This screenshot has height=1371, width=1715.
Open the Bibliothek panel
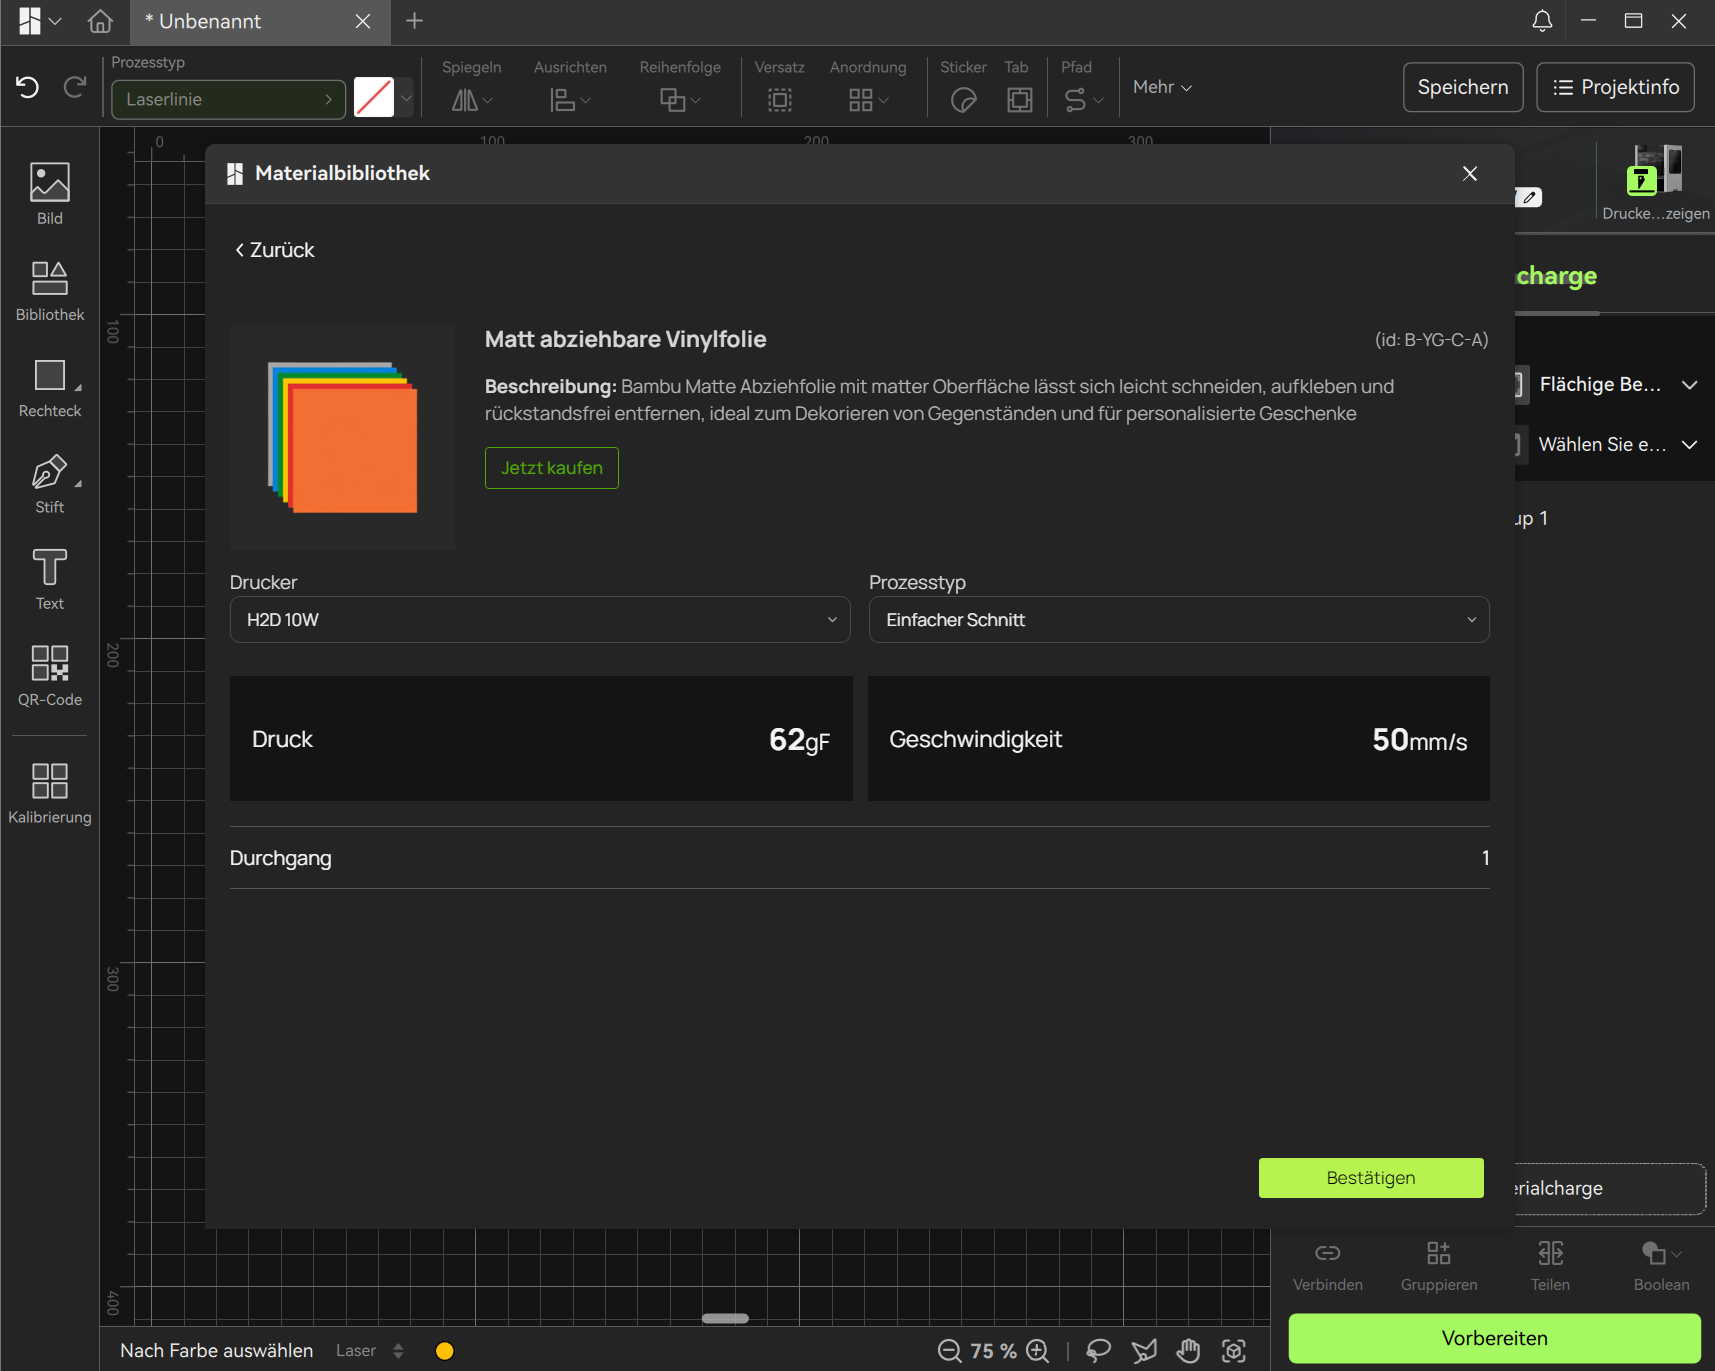pos(49,291)
